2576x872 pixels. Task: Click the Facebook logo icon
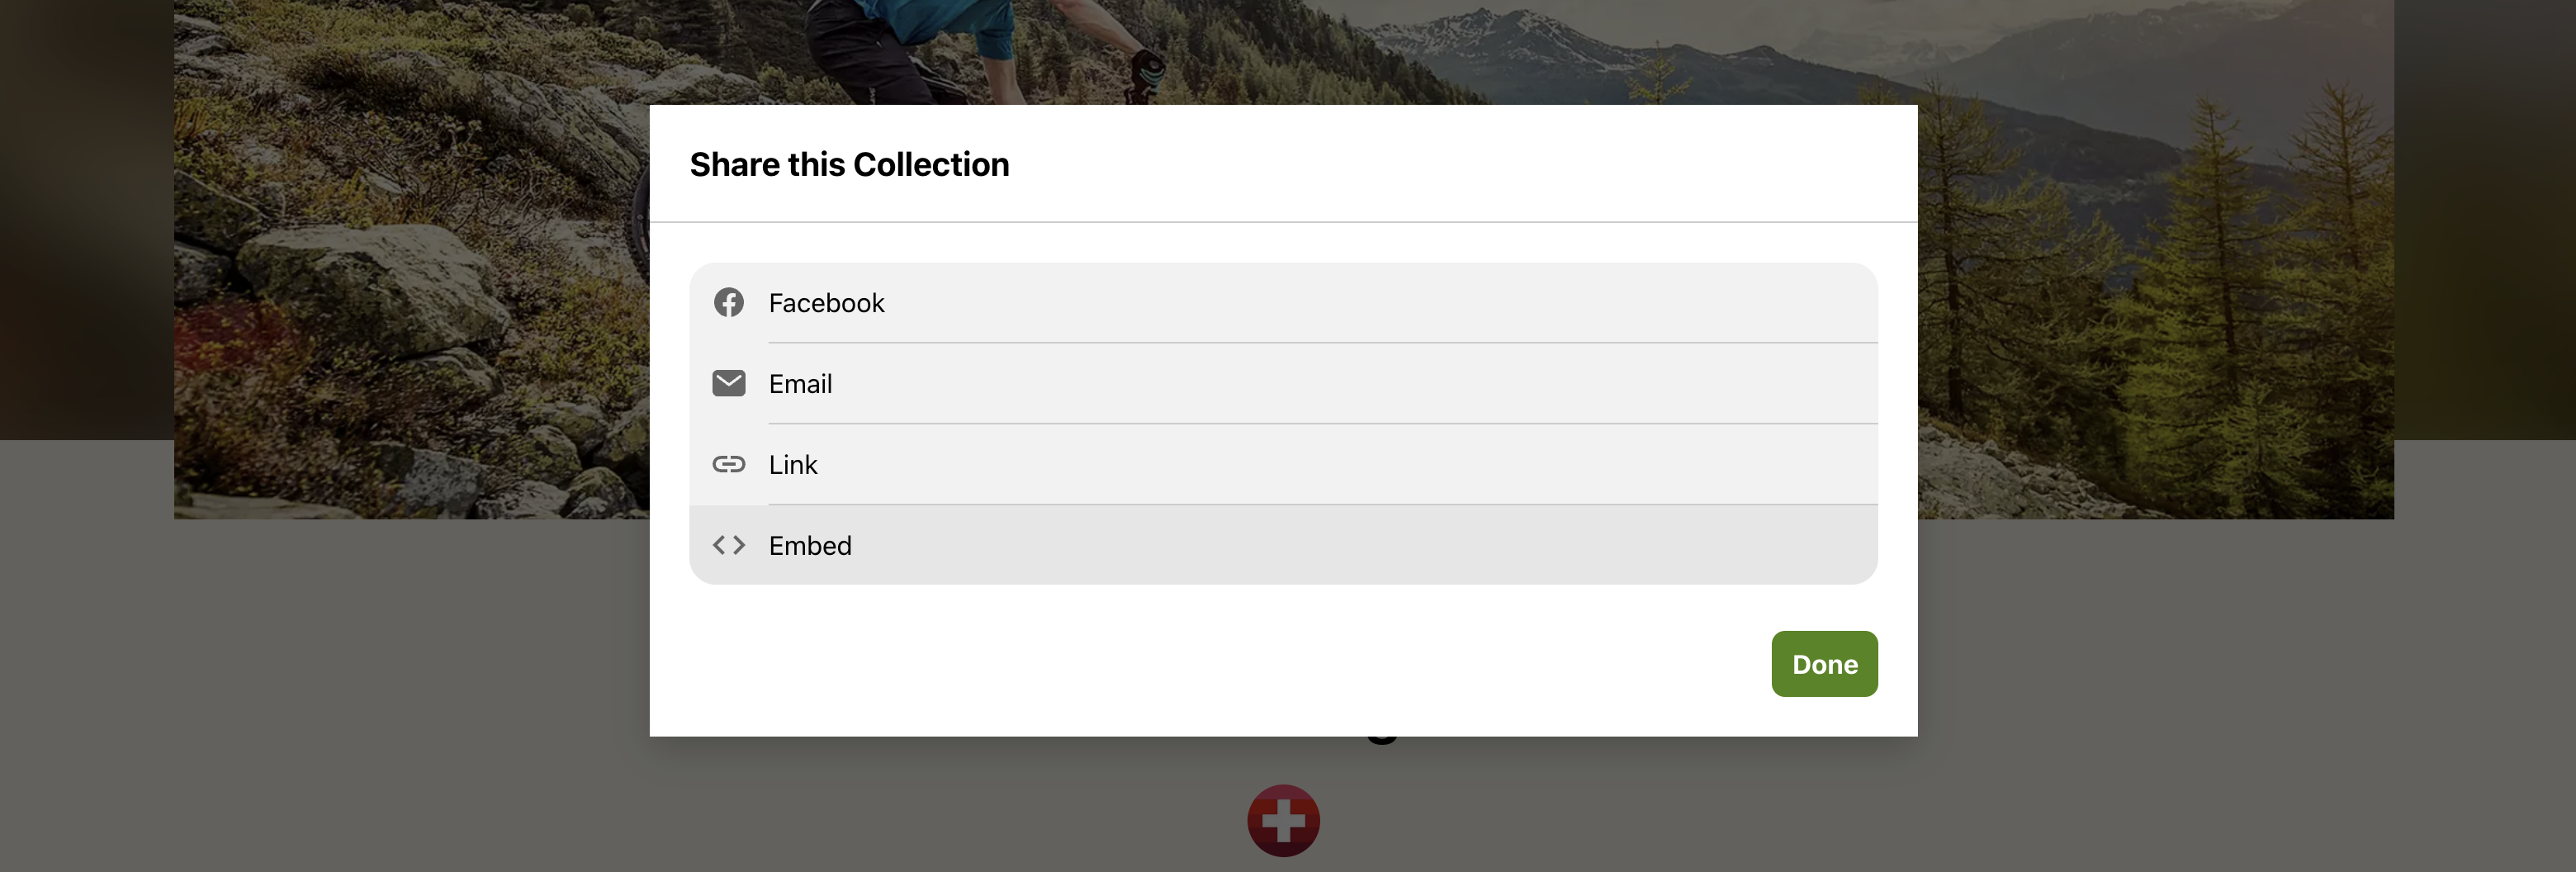pos(728,302)
